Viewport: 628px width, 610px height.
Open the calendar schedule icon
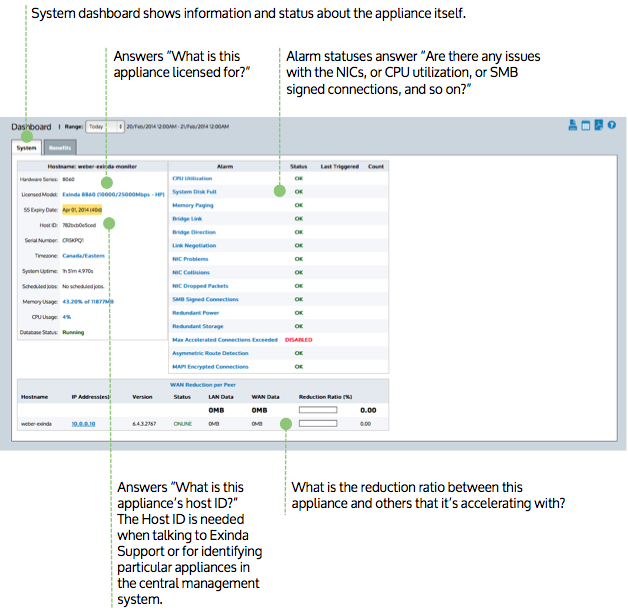(586, 125)
